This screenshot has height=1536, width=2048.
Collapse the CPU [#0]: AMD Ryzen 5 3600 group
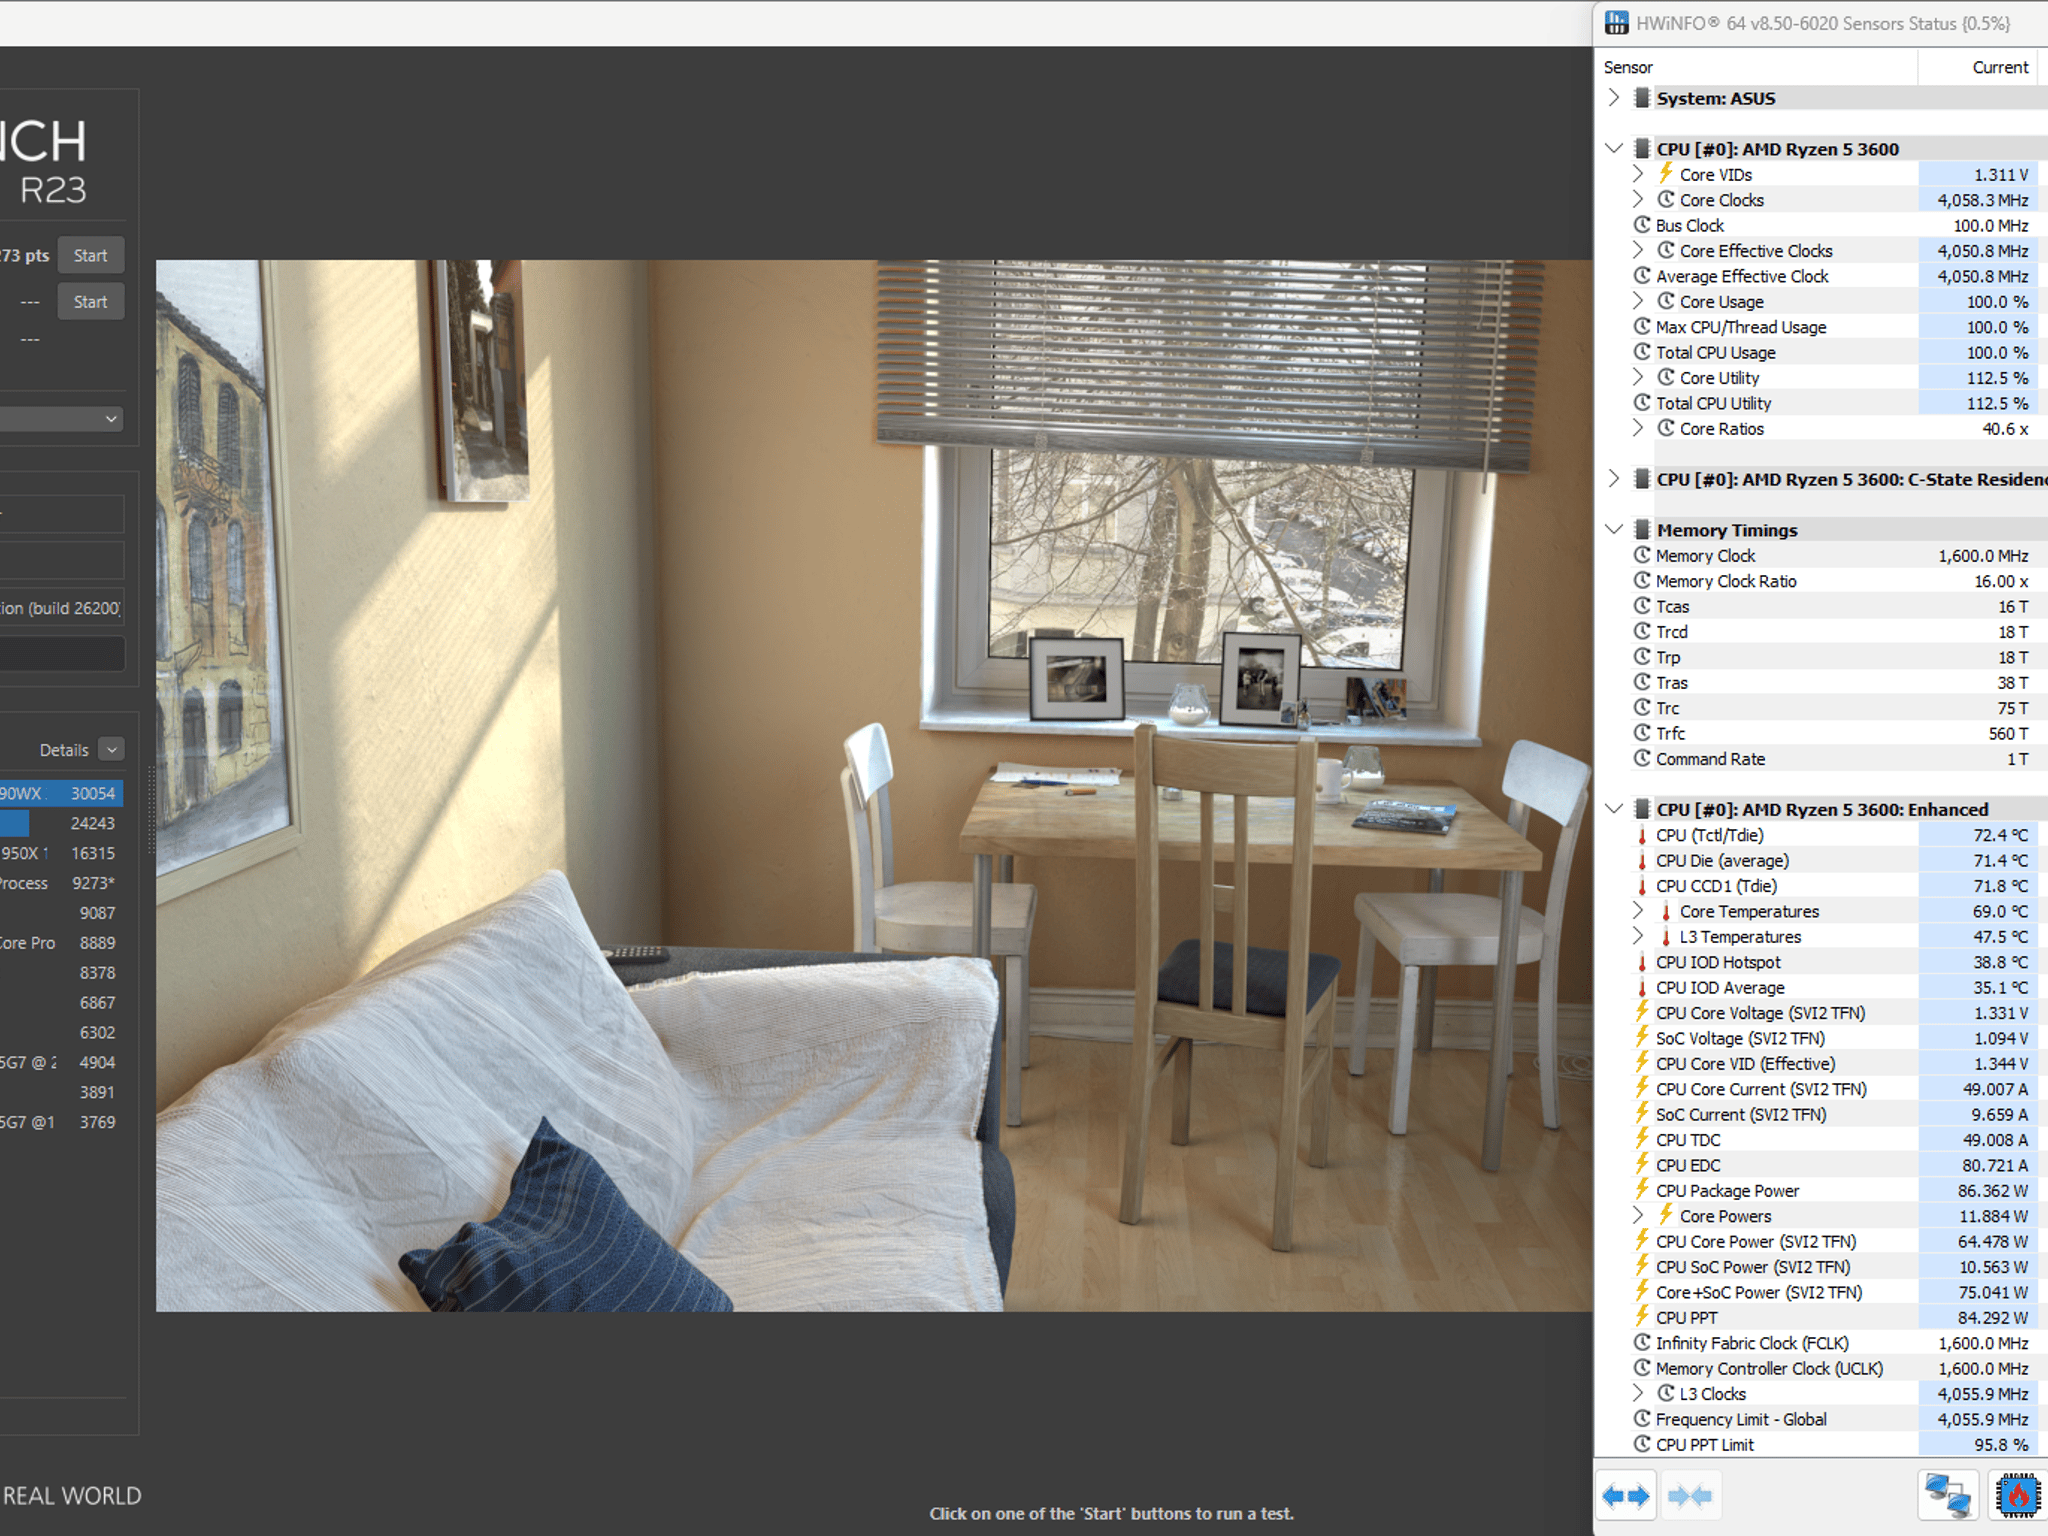tap(1613, 148)
